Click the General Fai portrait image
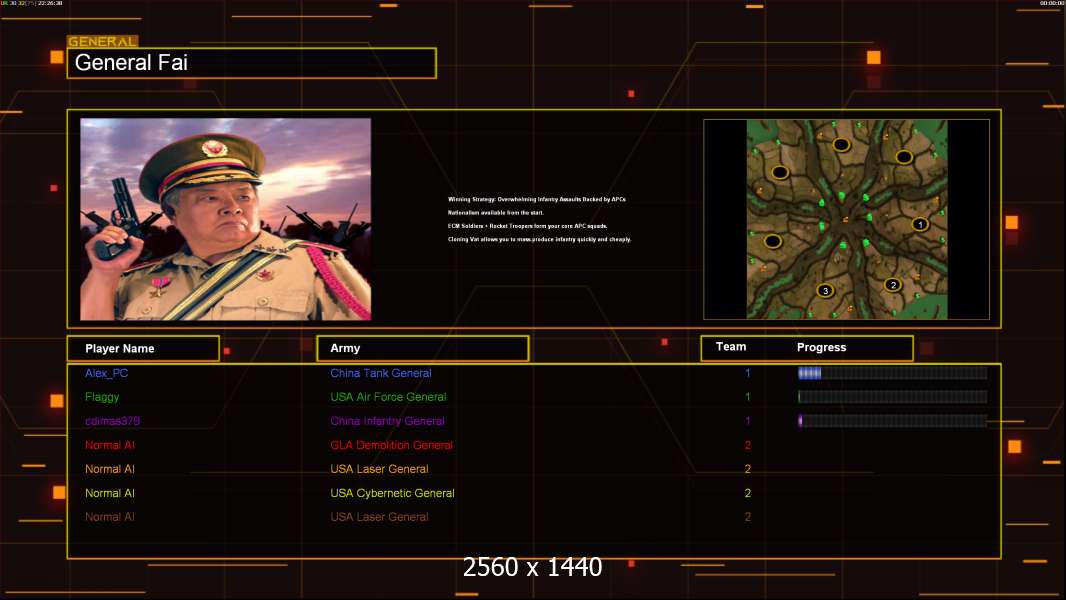The width and height of the screenshot is (1066, 600). [x=225, y=219]
